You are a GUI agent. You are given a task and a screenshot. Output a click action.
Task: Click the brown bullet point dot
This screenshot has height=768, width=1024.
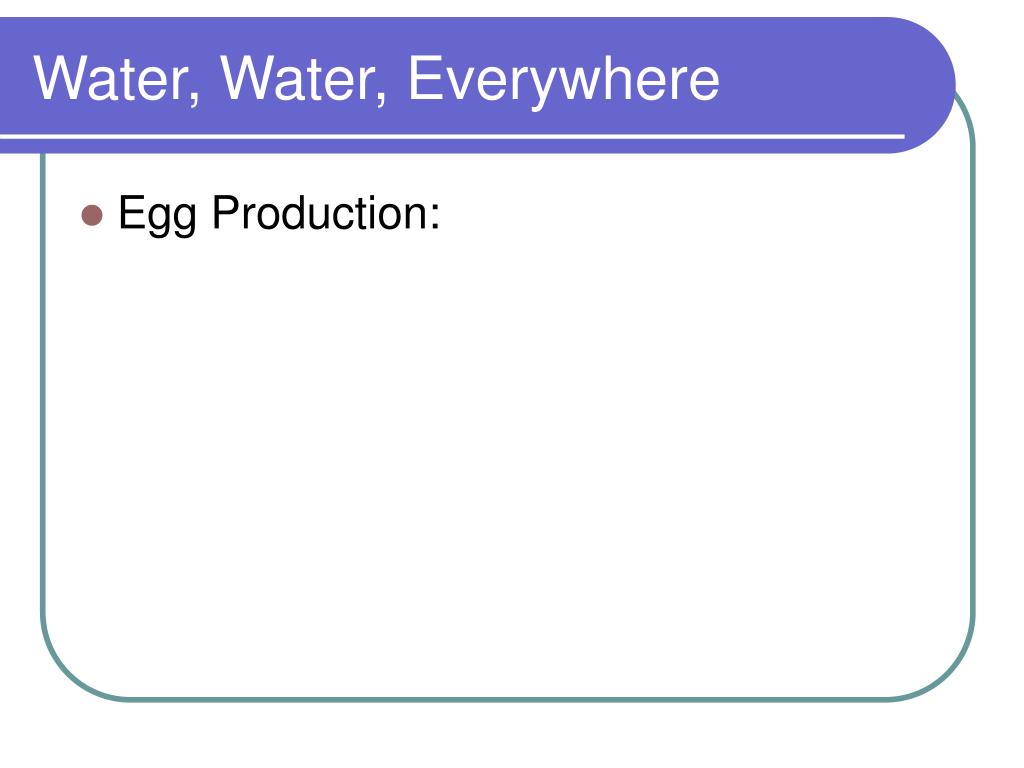(x=92, y=215)
